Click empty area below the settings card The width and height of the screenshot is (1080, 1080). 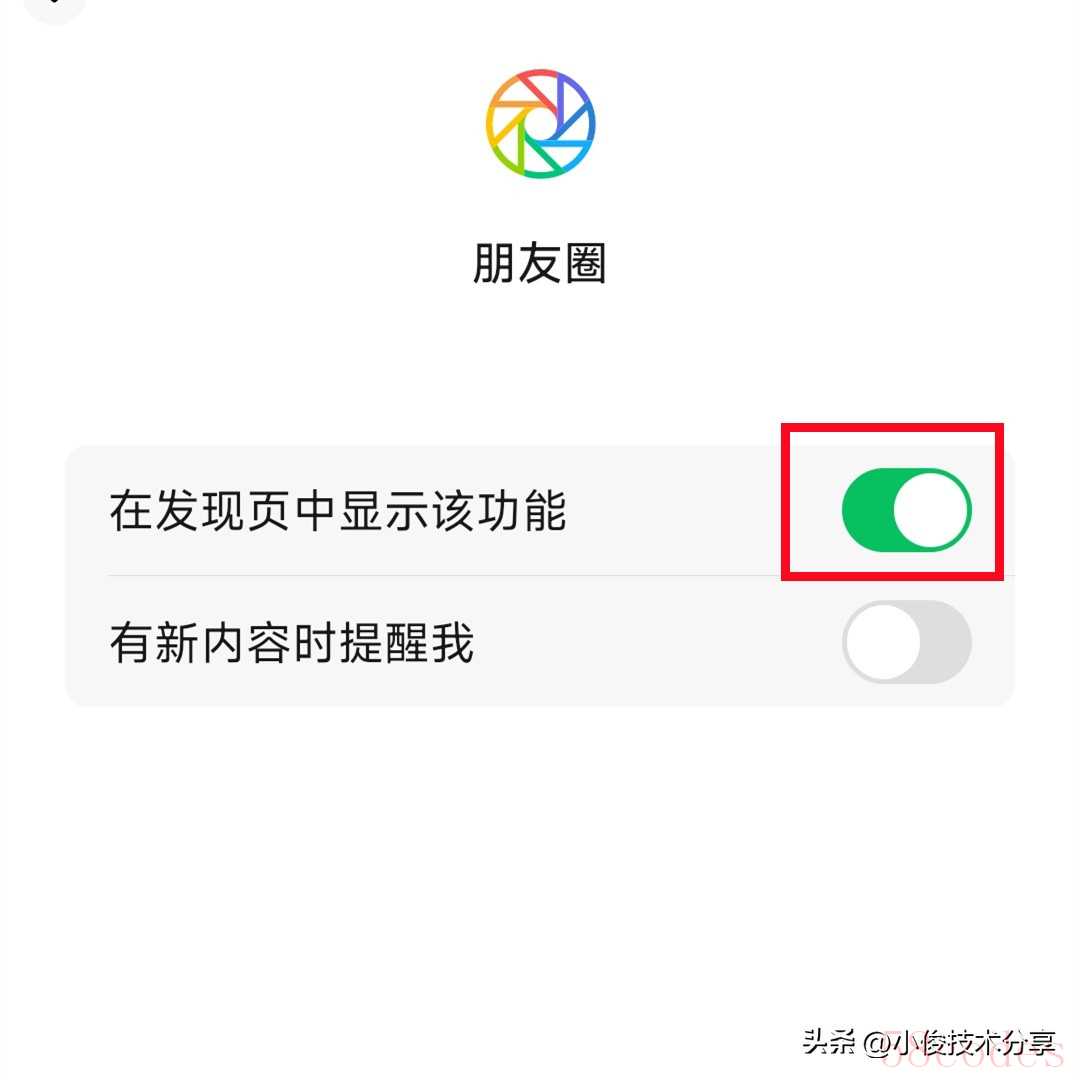[540, 861]
